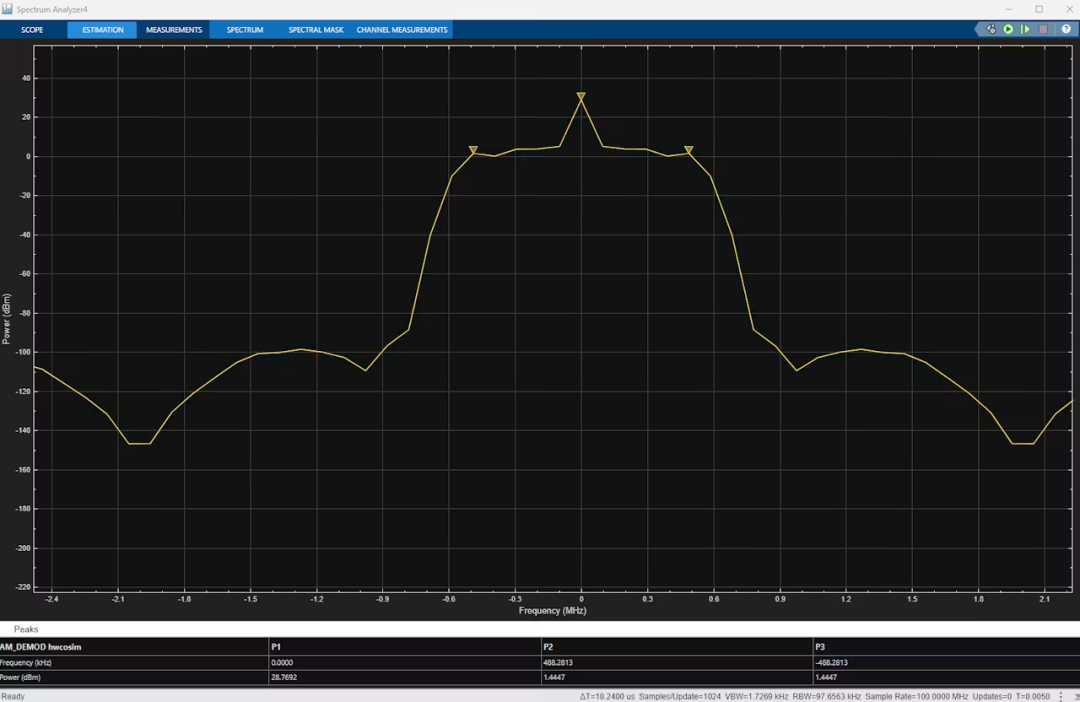
Task: Click the RBW=97.6563 kHz status entry
Action: tap(827, 696)
